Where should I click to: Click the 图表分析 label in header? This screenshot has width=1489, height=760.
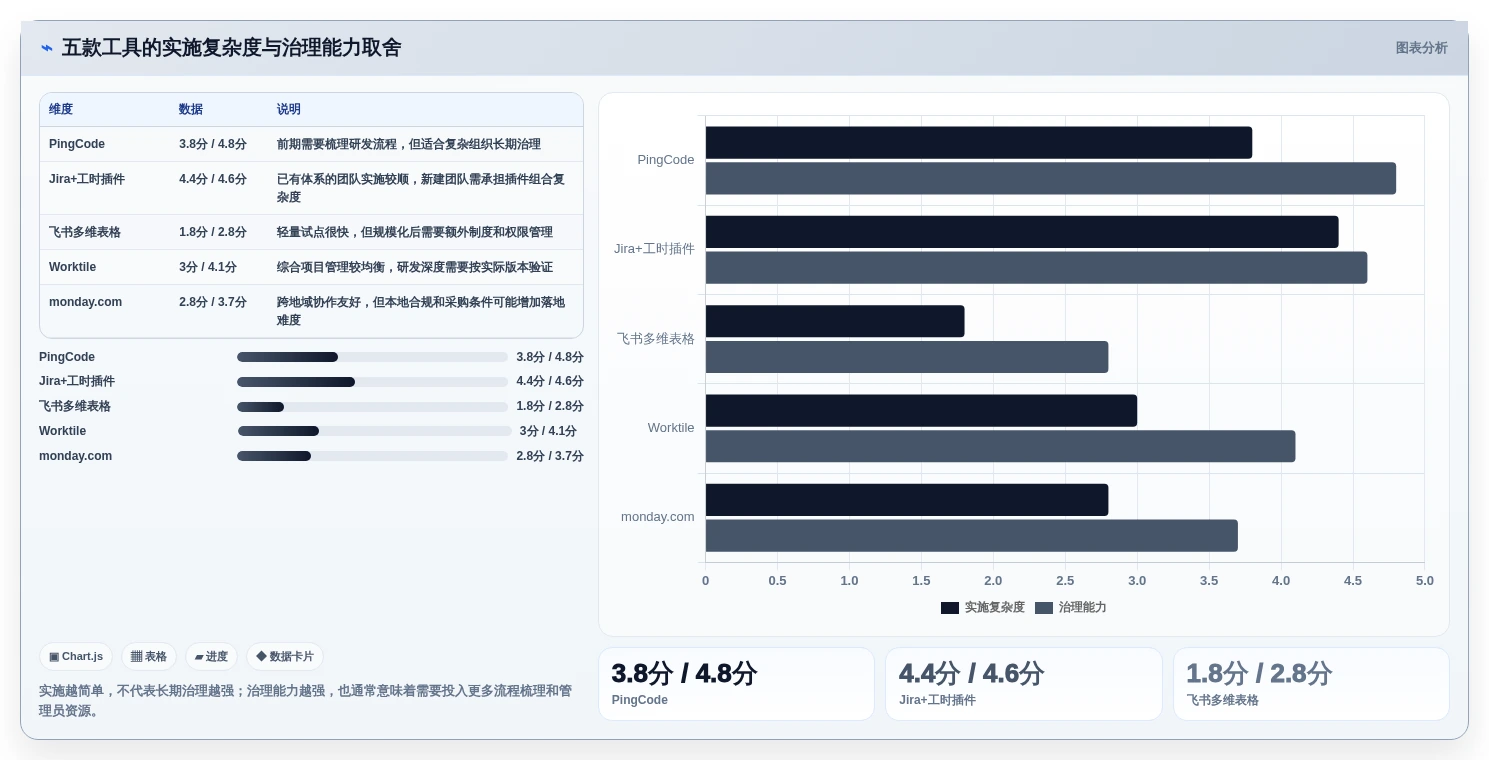point(1421,48)
